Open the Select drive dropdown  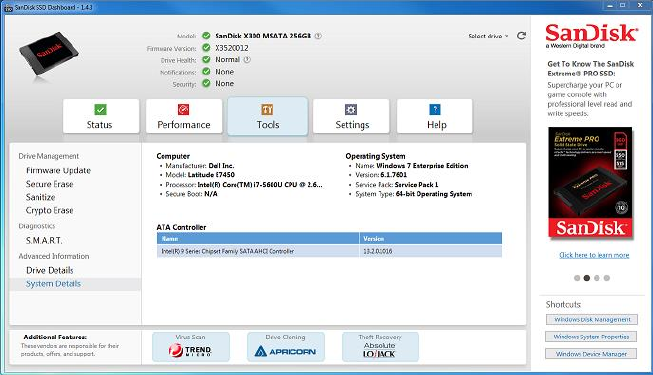coord(488,36)
